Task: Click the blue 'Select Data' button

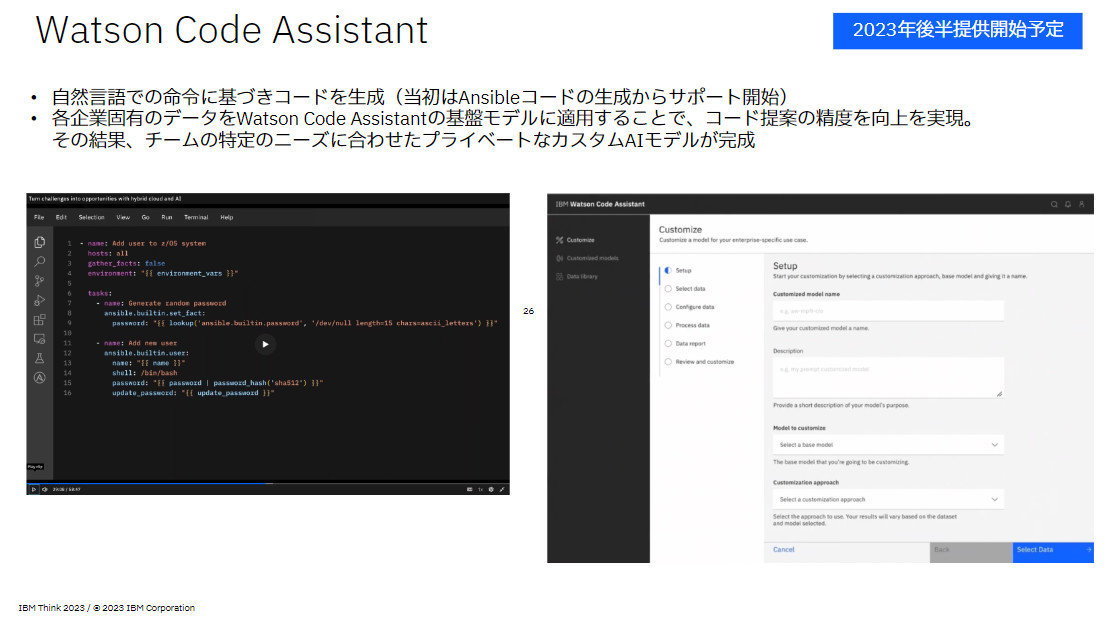Action: coord(1052,550)
